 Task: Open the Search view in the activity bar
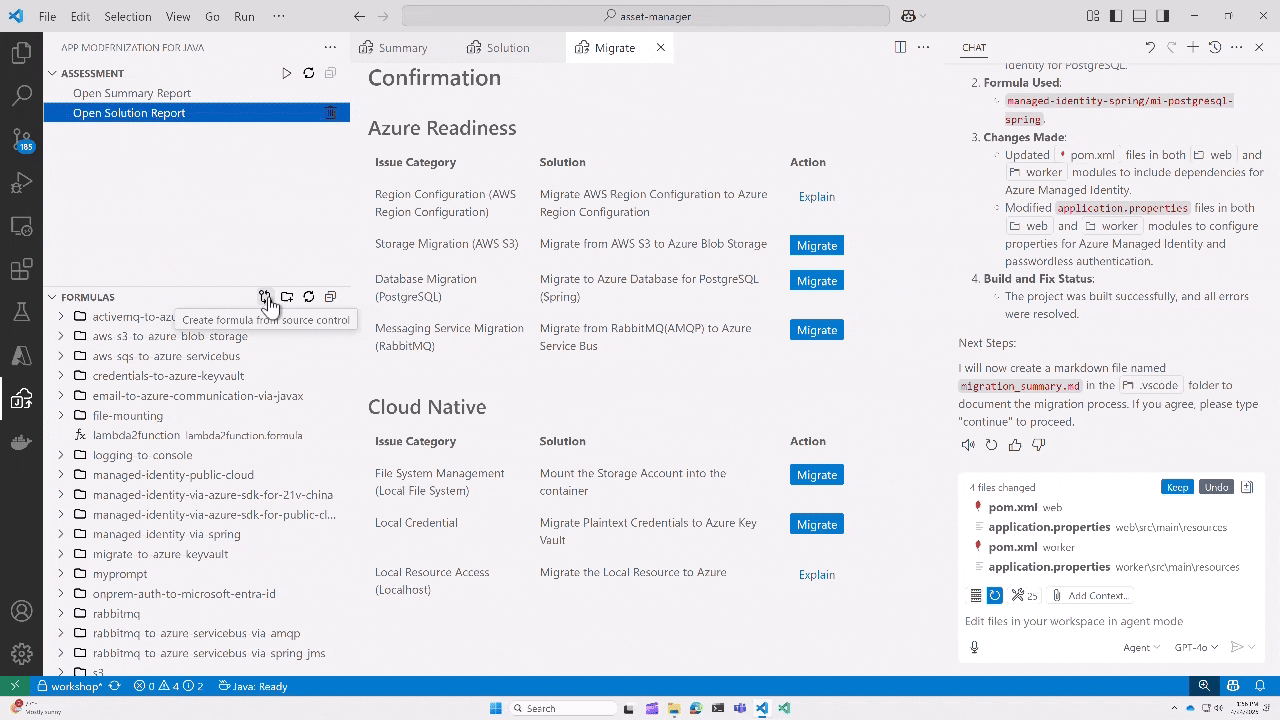coord(22,96)
